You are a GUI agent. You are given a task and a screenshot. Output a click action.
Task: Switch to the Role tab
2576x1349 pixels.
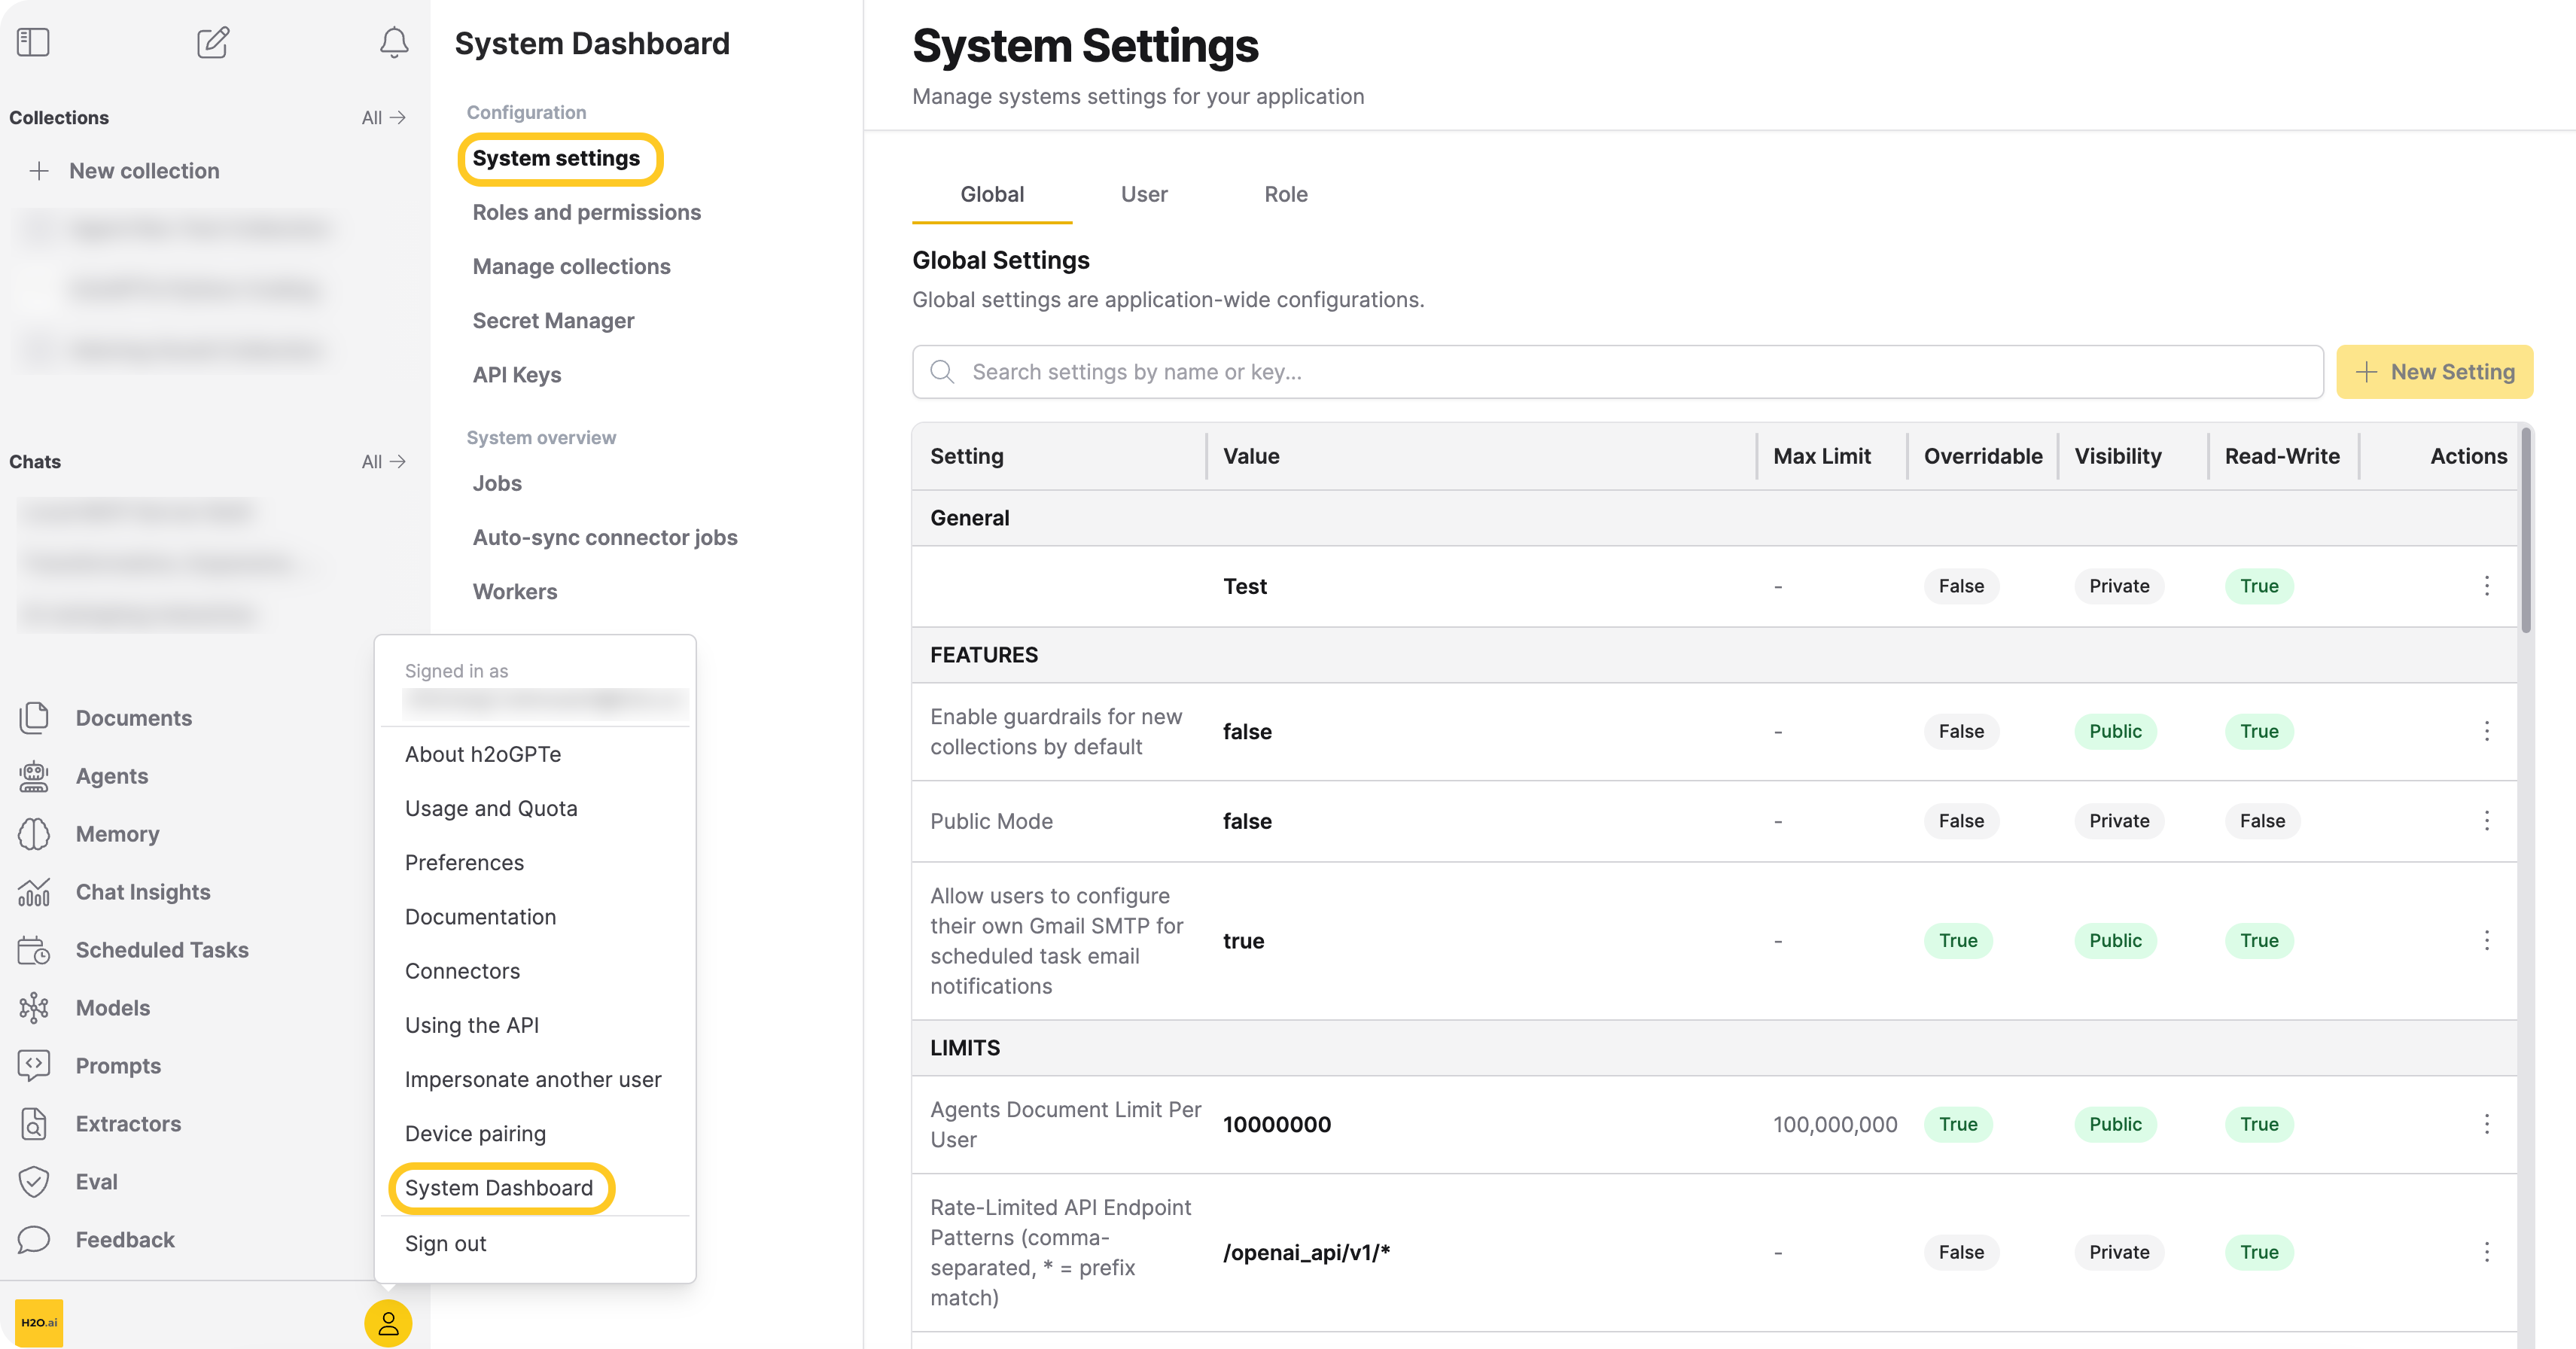pyautogui.click(x=1286, y=194)
